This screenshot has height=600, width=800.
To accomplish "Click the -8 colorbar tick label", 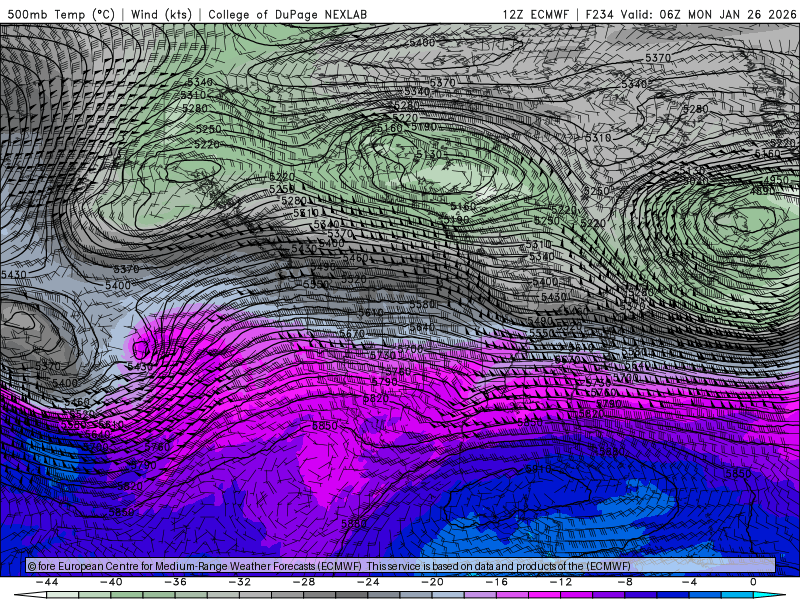I will point(626,582).
